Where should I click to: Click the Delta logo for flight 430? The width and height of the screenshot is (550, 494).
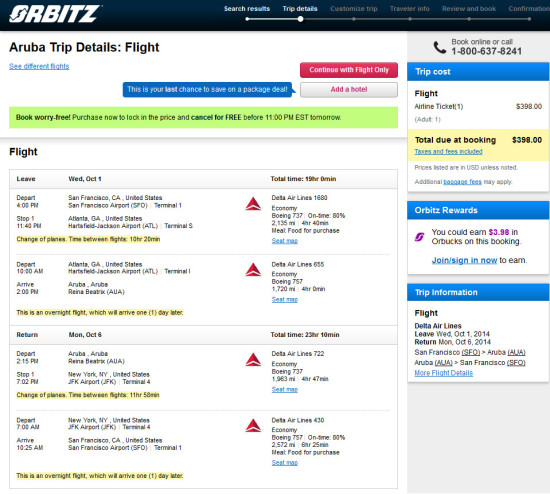coord(253,426)
